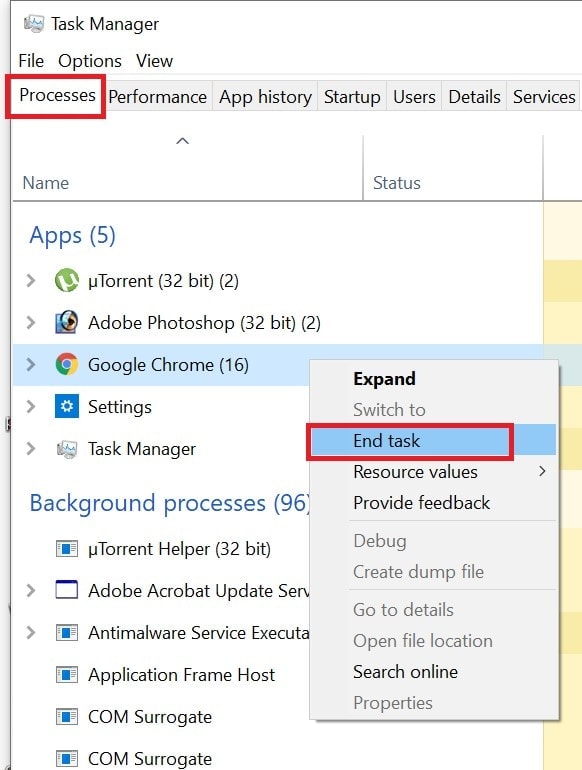The image size is (582, 770).
Task: Expand Adobe Acrobat Update Service row
Action: (31, 590)
